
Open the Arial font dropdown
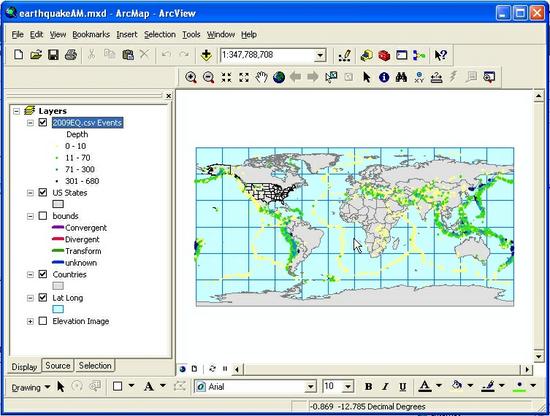[x=310, y=387]
